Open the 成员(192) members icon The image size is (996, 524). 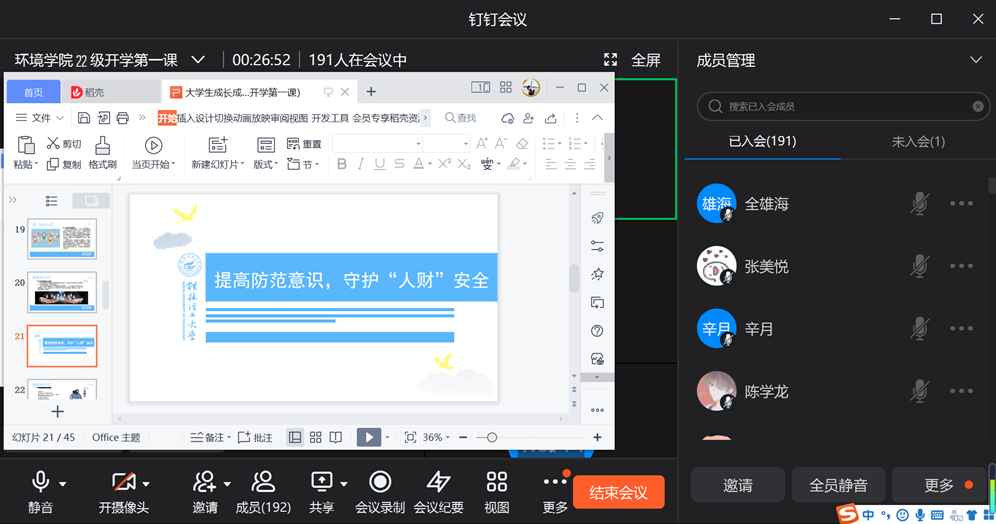point(263,484)
